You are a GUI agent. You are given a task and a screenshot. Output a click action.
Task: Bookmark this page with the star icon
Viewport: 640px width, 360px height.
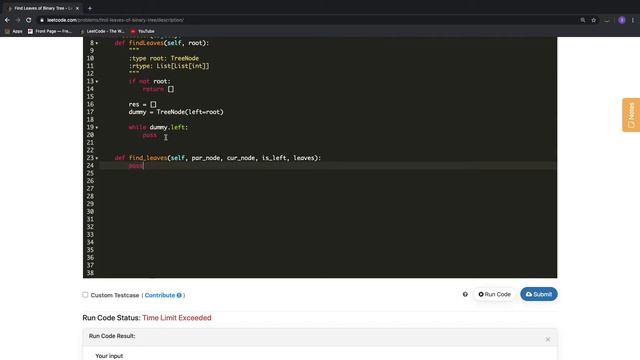593,20
